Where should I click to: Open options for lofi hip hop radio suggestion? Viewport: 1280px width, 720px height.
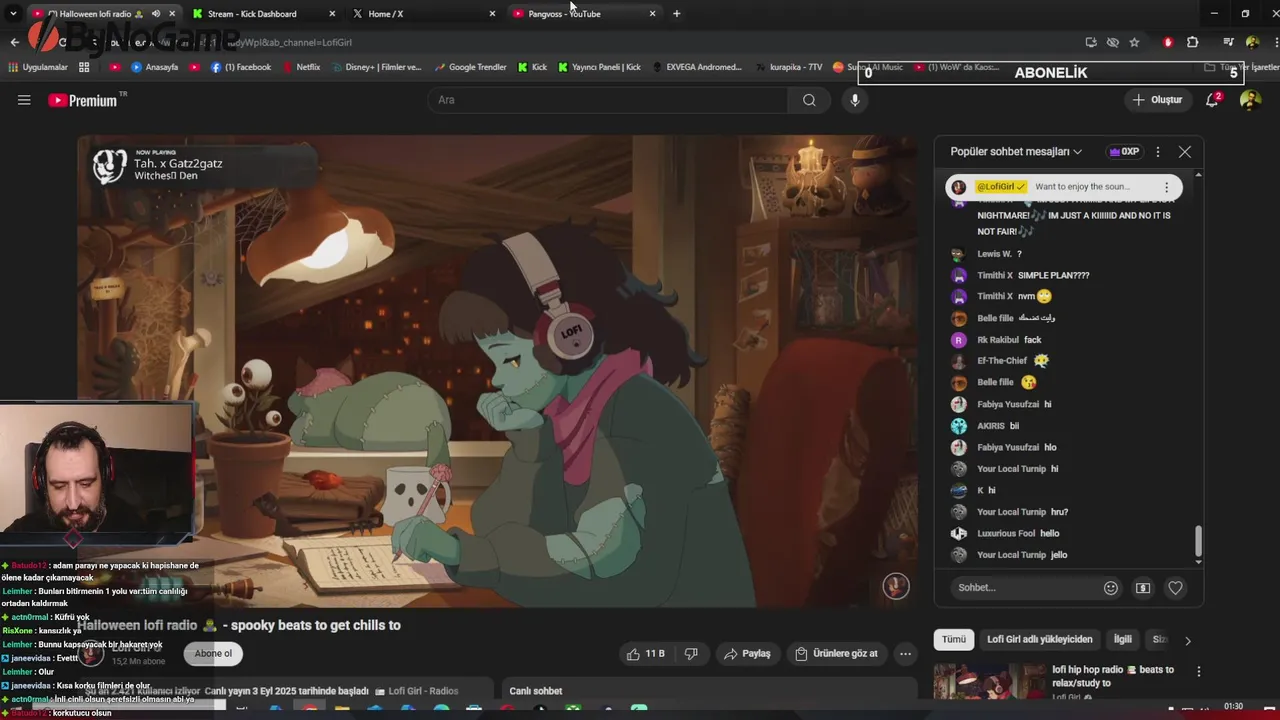(1198, 671)
